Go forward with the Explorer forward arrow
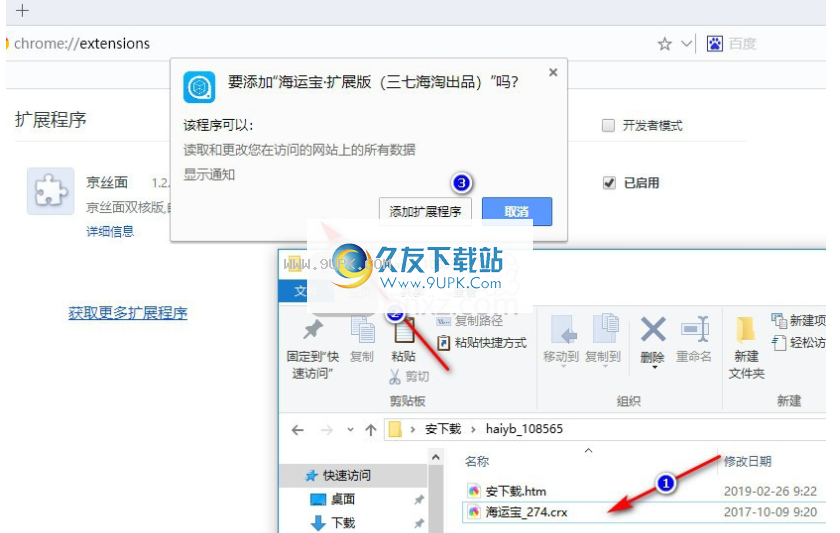 click(327, 430)
